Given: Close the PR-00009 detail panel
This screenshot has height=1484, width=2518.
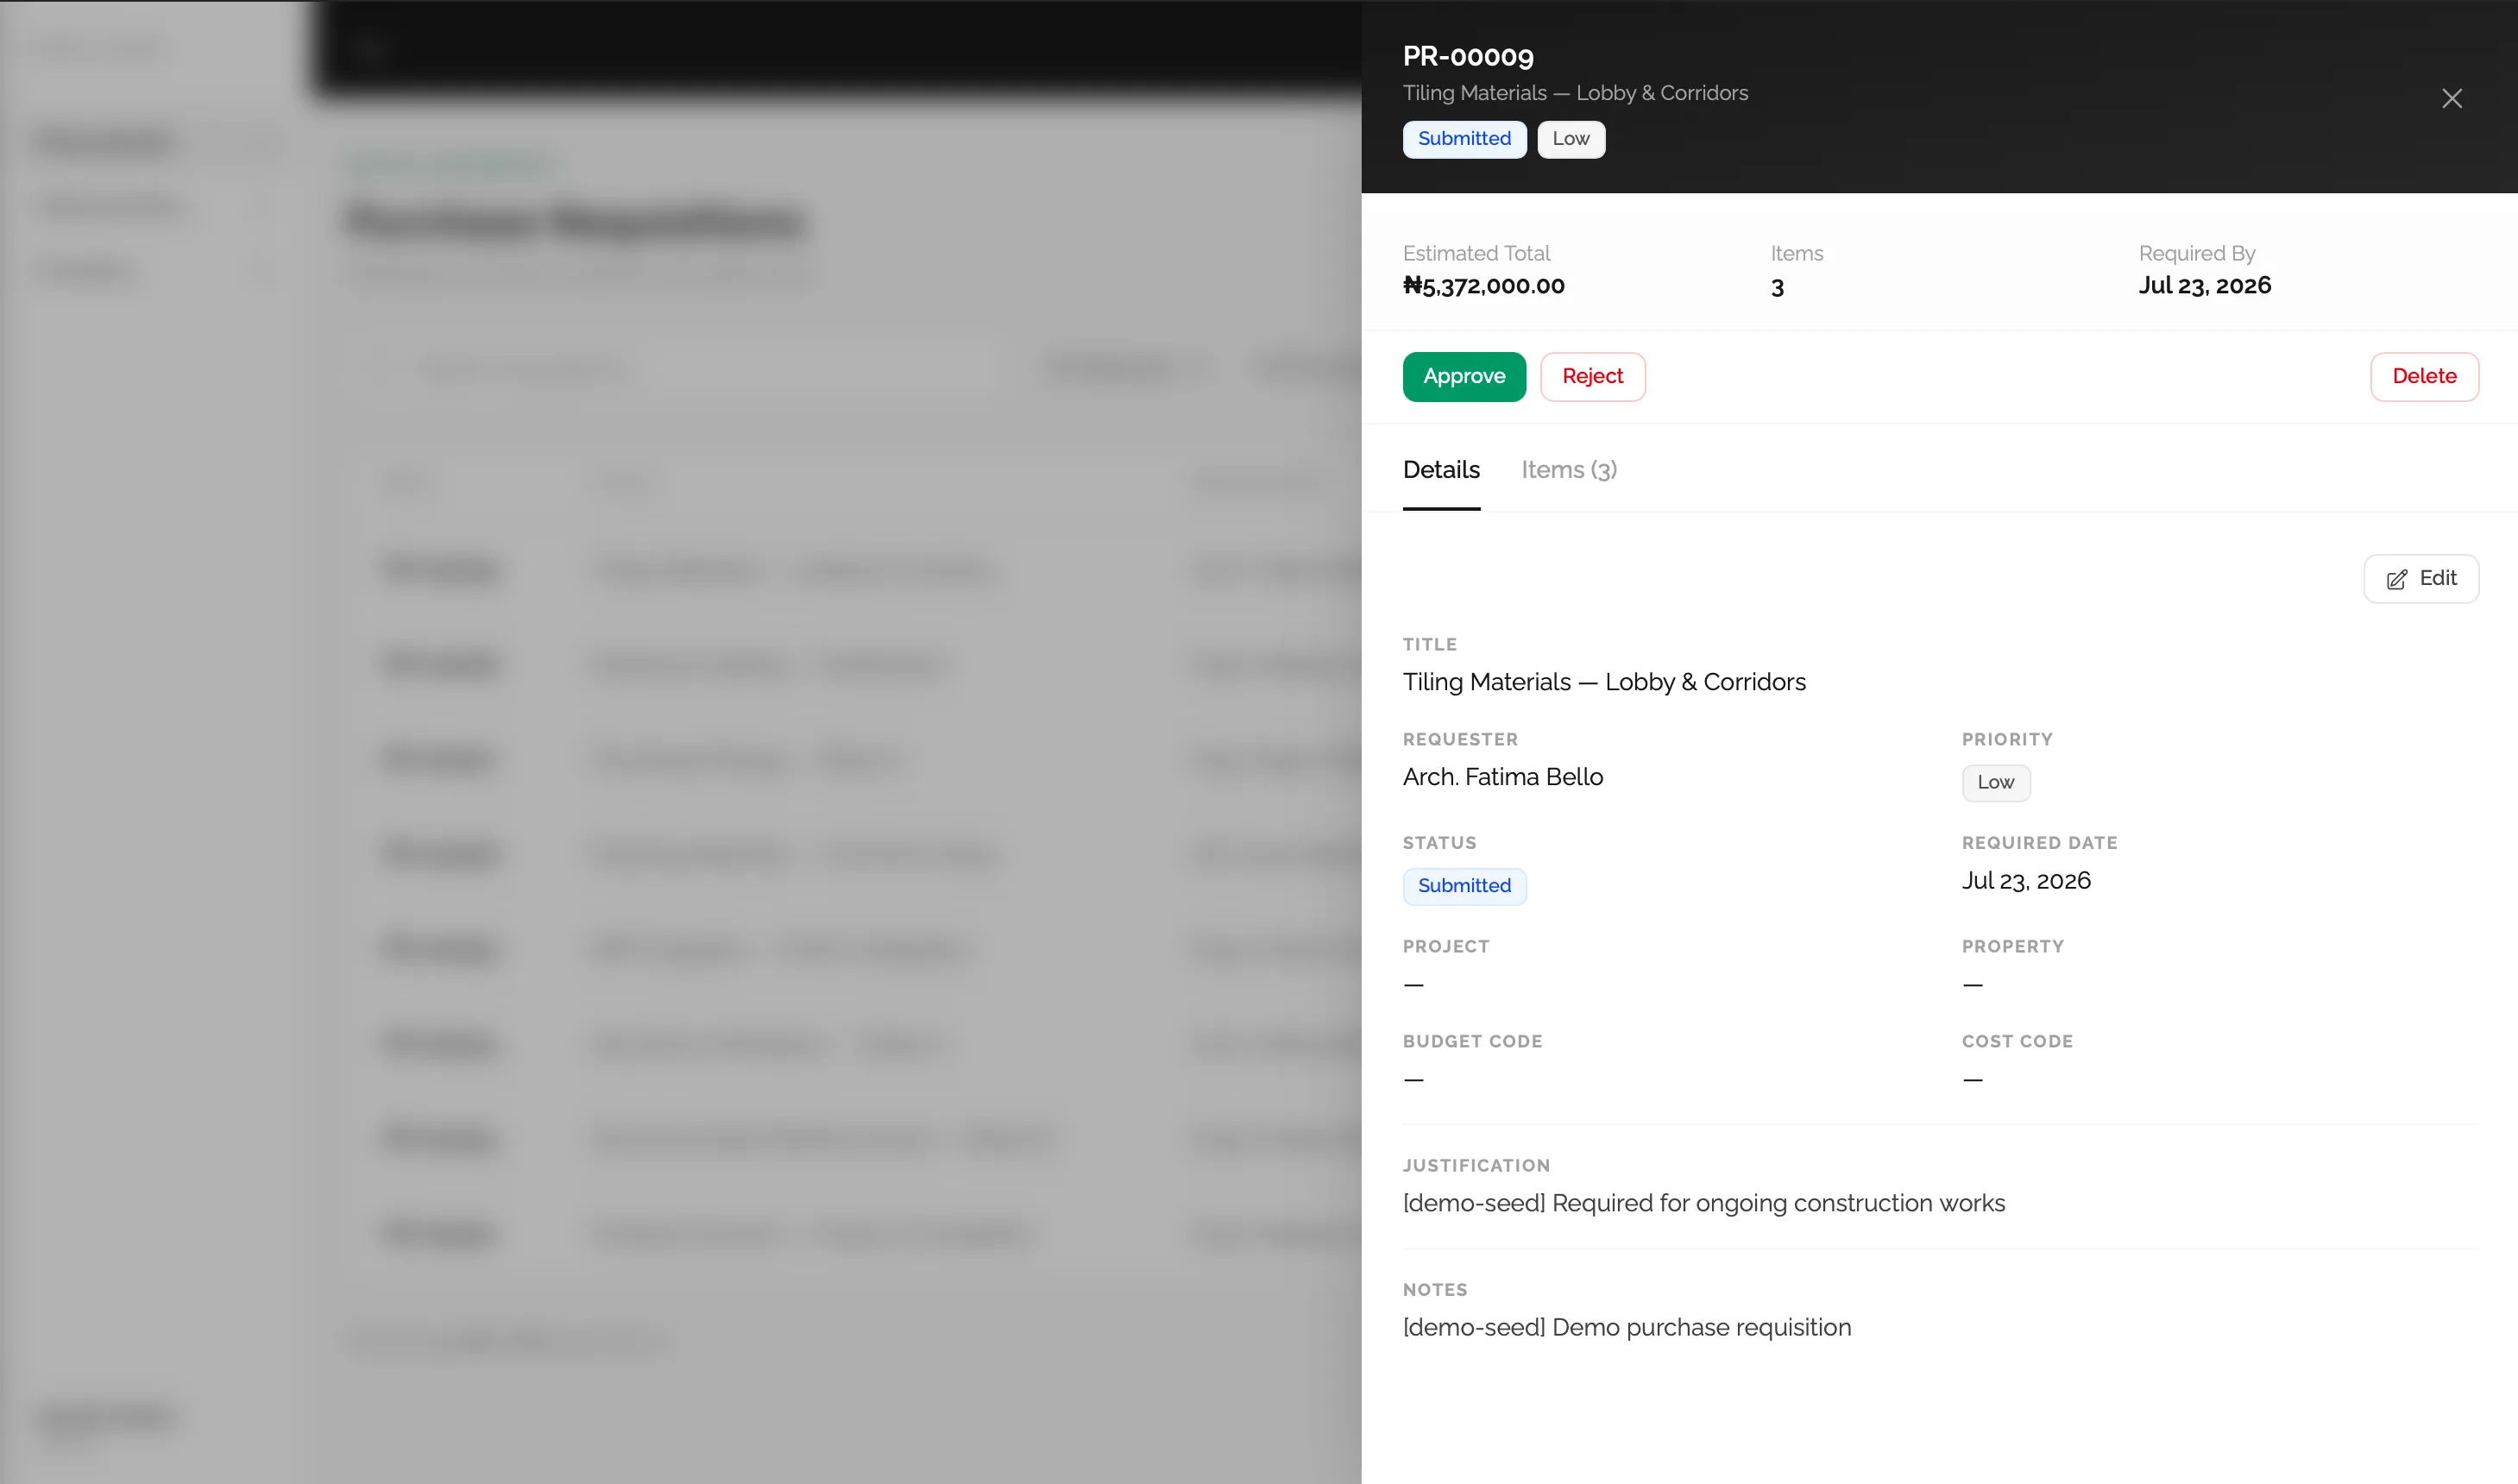Looking at the screenshot, I should (x=2451, y=98).
